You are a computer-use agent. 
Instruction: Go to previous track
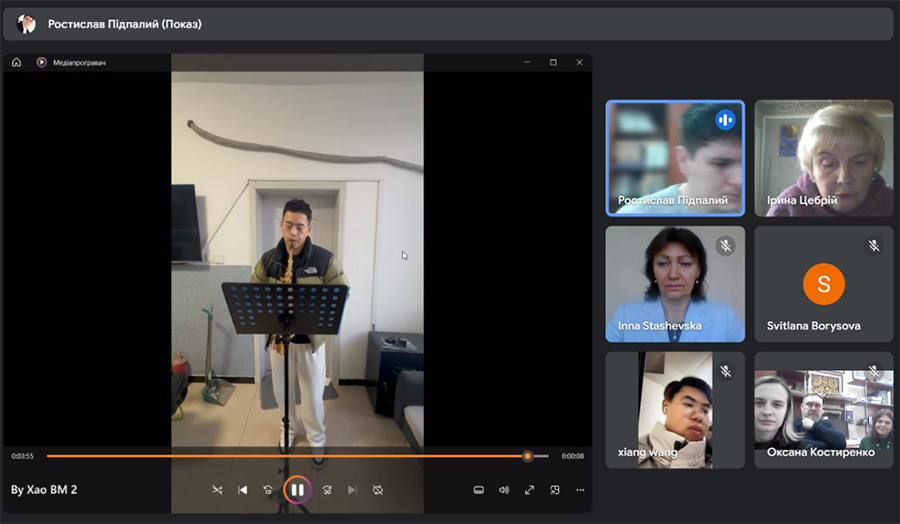pyautogui.click(x=243, y=490)
